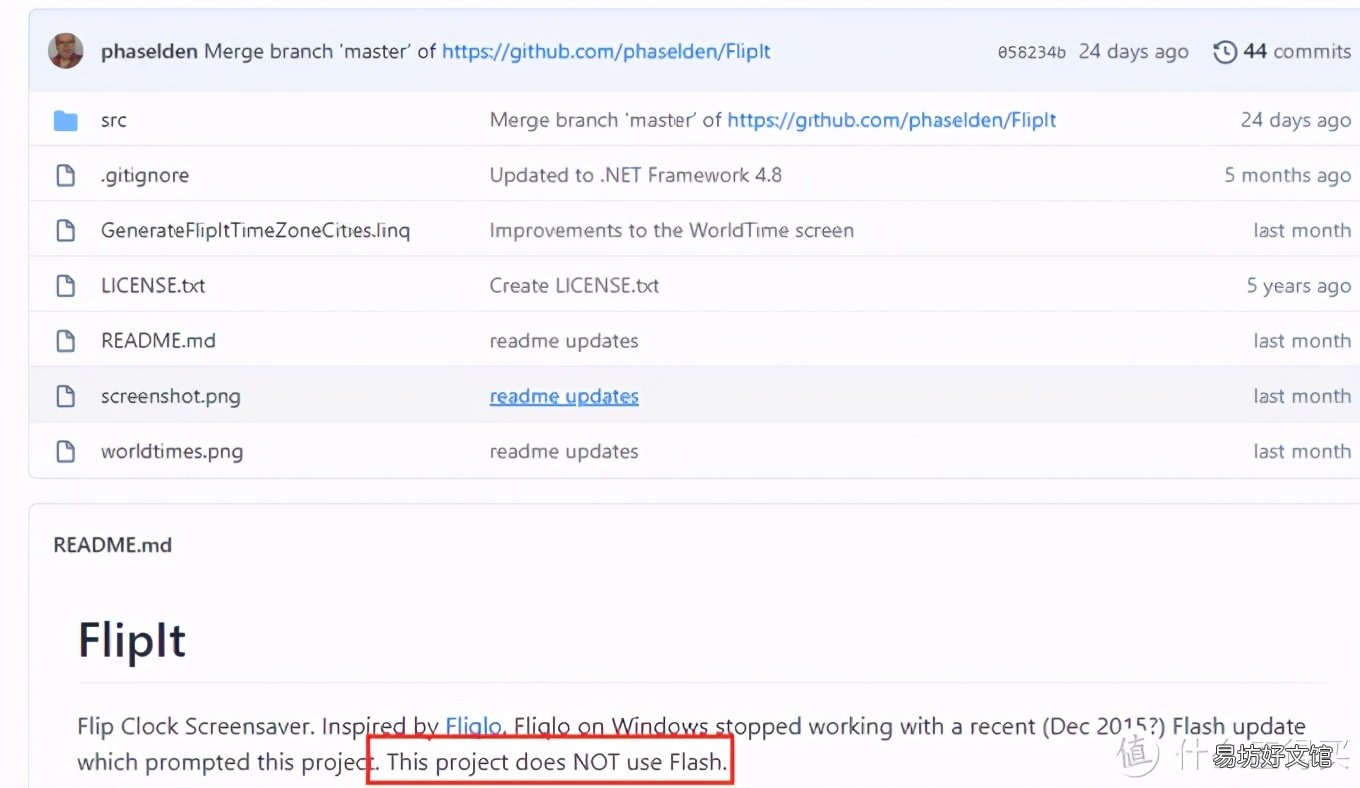Open the 'readme updates' commit on README.md row
1360x788 pixels.
[x=564, y=341]
